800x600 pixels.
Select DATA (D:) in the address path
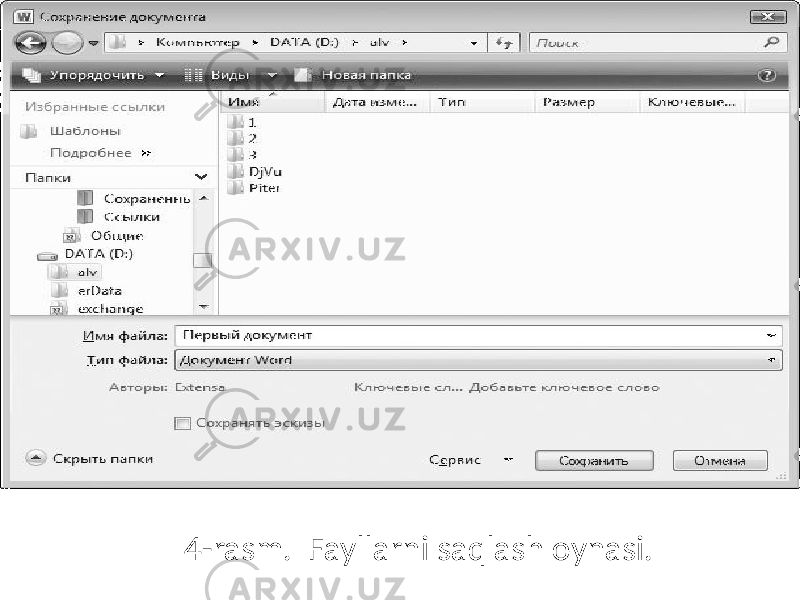pyautogui.click(x=304, y=42)
